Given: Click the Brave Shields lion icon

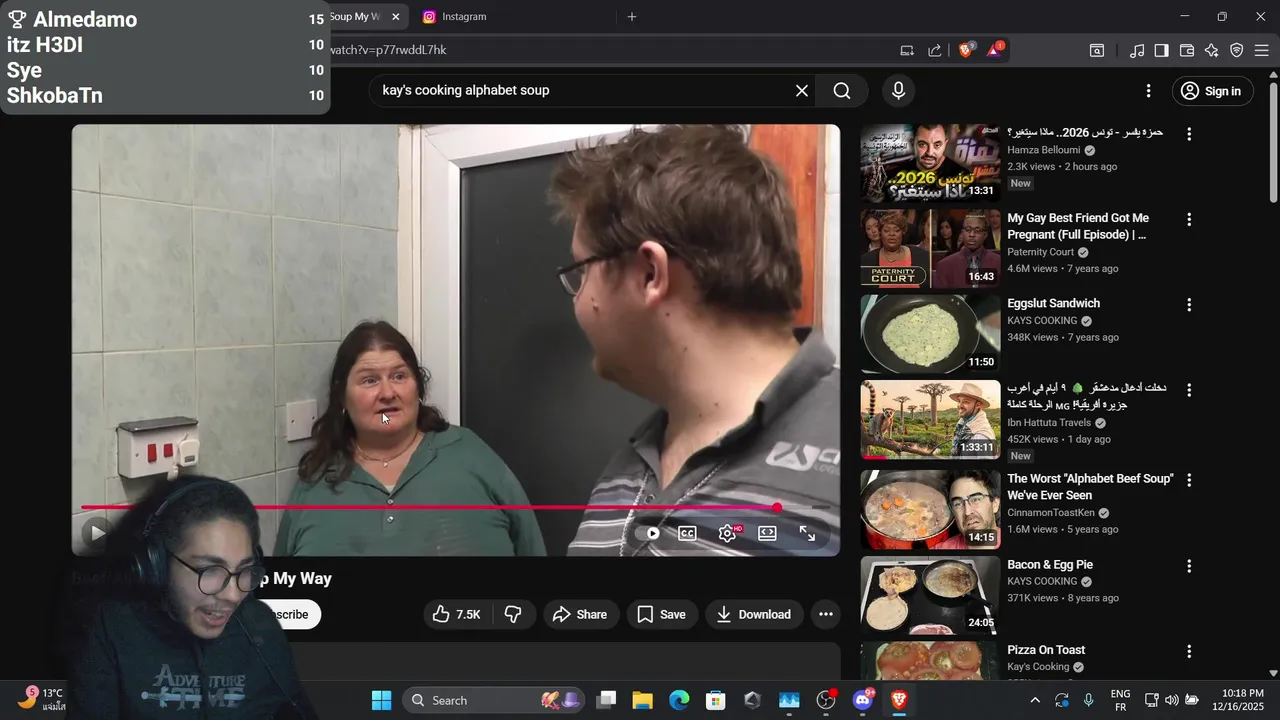Looking at the screenshot, I should click(x=966, y=50).
